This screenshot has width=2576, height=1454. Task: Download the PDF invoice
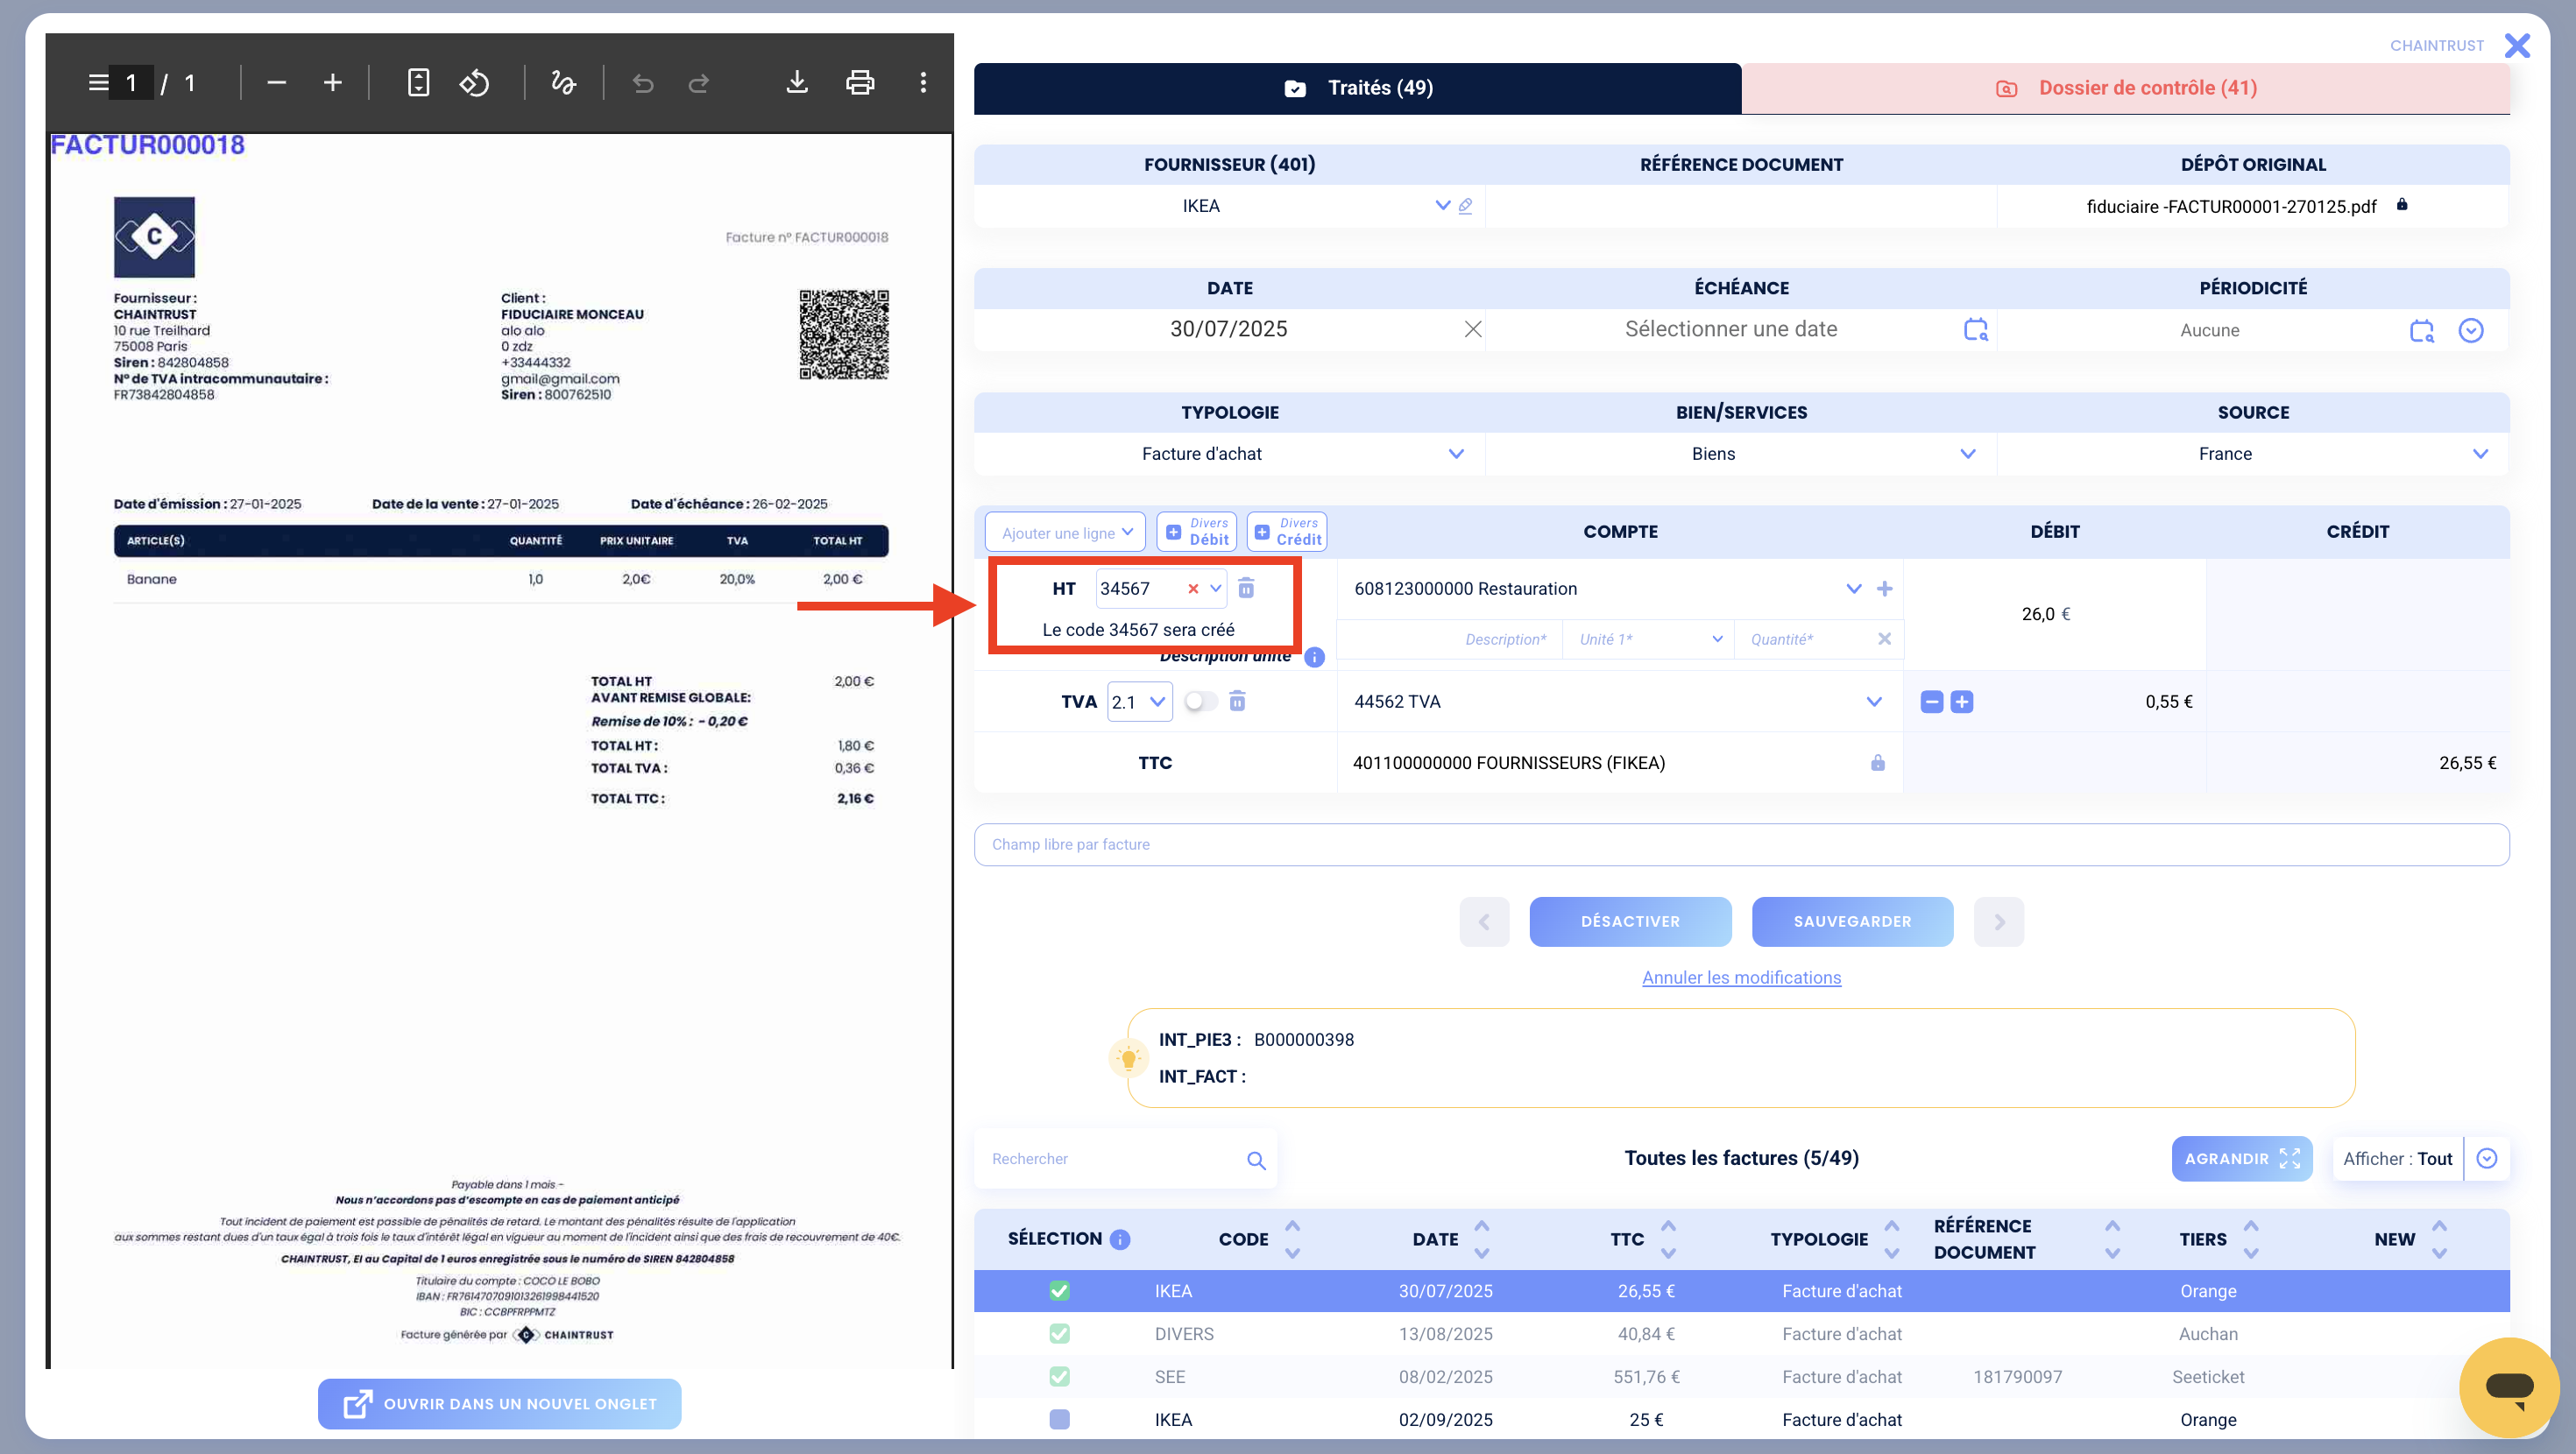[797, 83]
